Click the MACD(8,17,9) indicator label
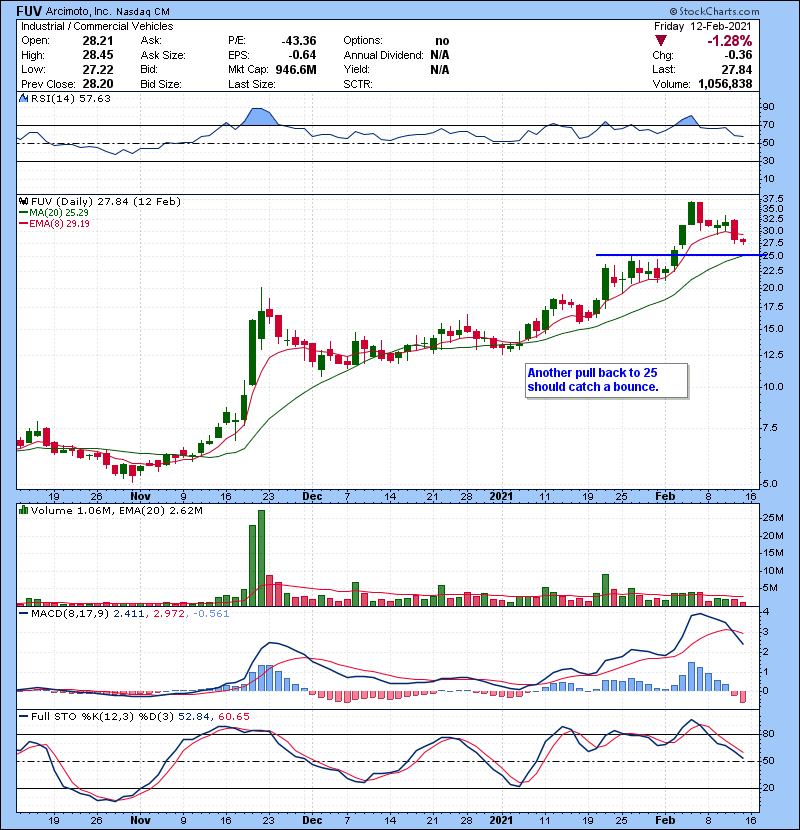The image size is (800, 830). (x=70, y=614)
